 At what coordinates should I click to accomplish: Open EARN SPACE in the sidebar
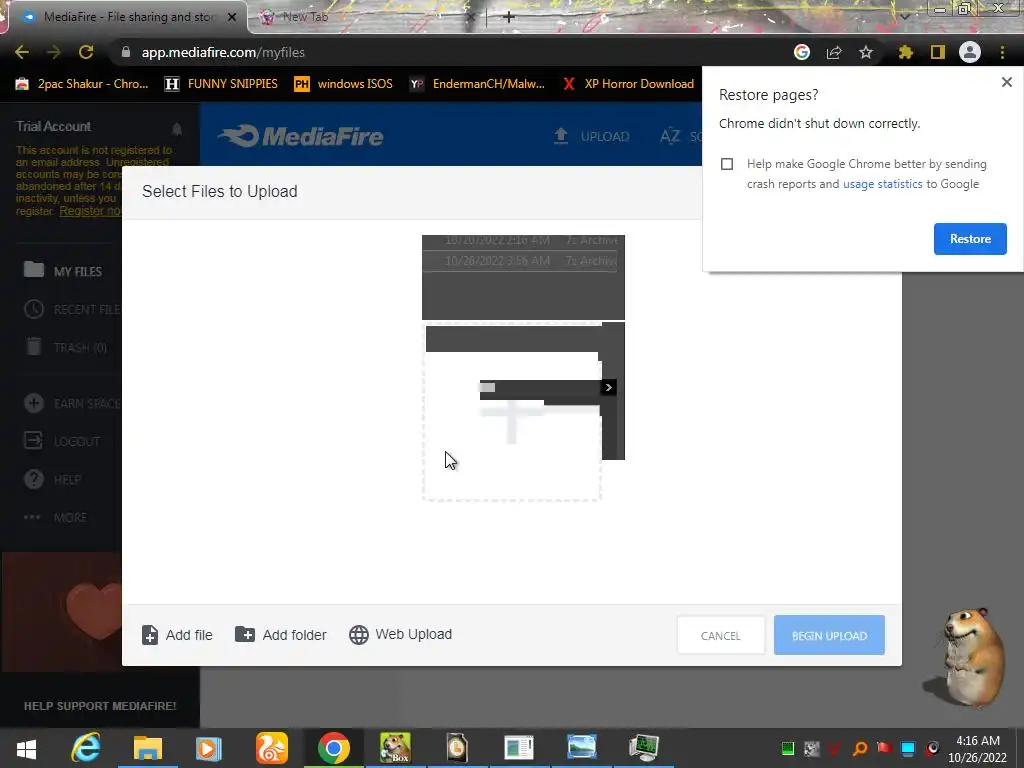72,403
